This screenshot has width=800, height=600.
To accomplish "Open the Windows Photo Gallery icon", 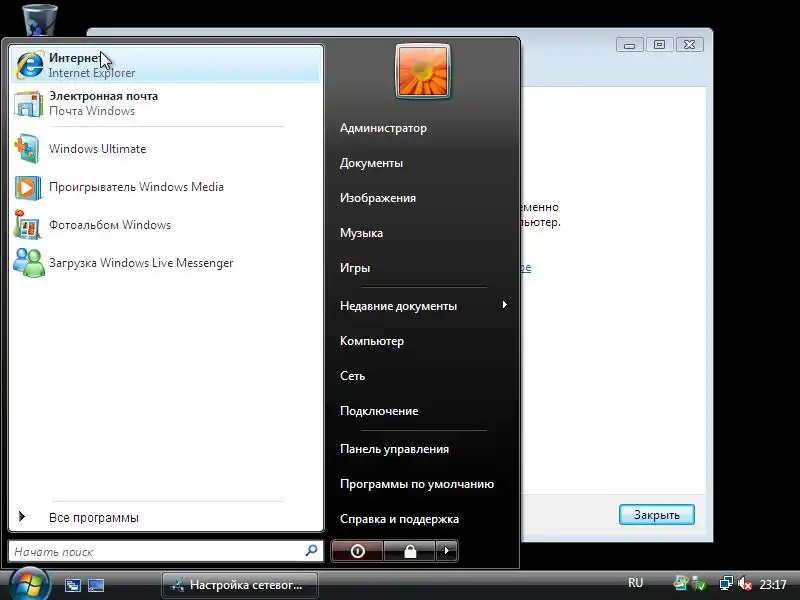I will click(27, 225).
